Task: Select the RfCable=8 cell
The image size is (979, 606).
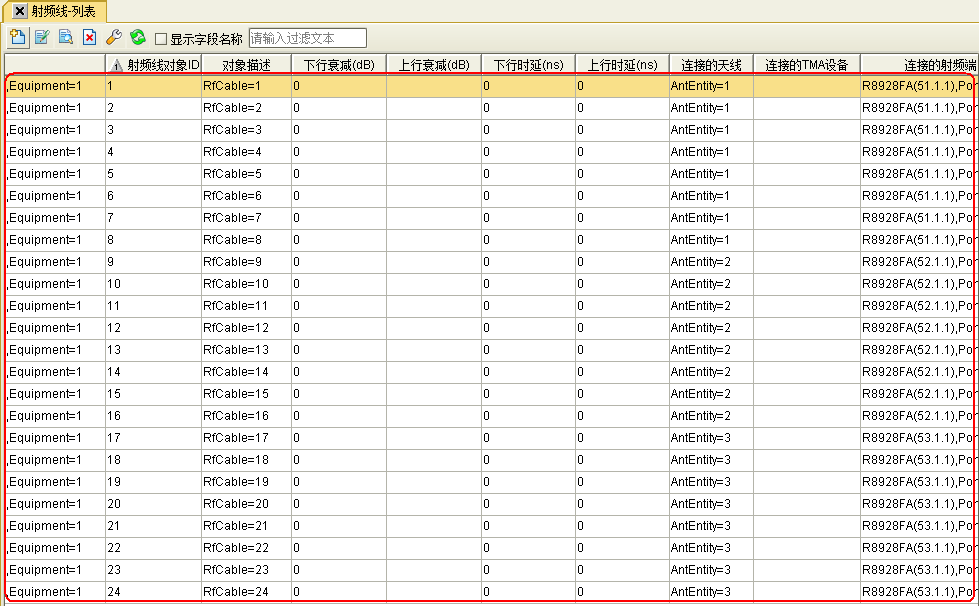Action: pyautogui.click(x=246, y=240)
